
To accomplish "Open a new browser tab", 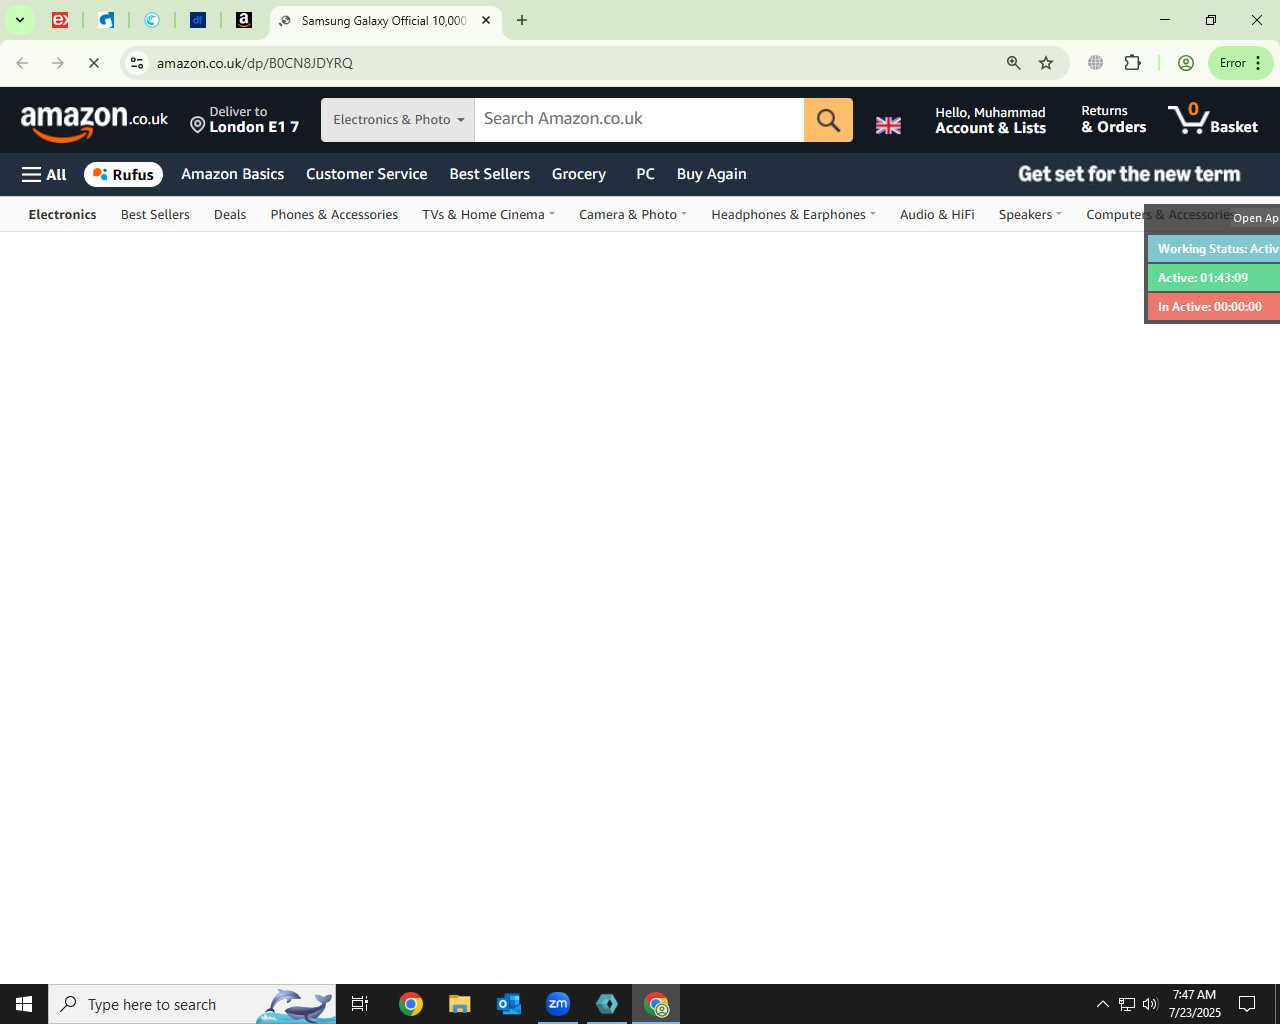I will tap(522, 20).
